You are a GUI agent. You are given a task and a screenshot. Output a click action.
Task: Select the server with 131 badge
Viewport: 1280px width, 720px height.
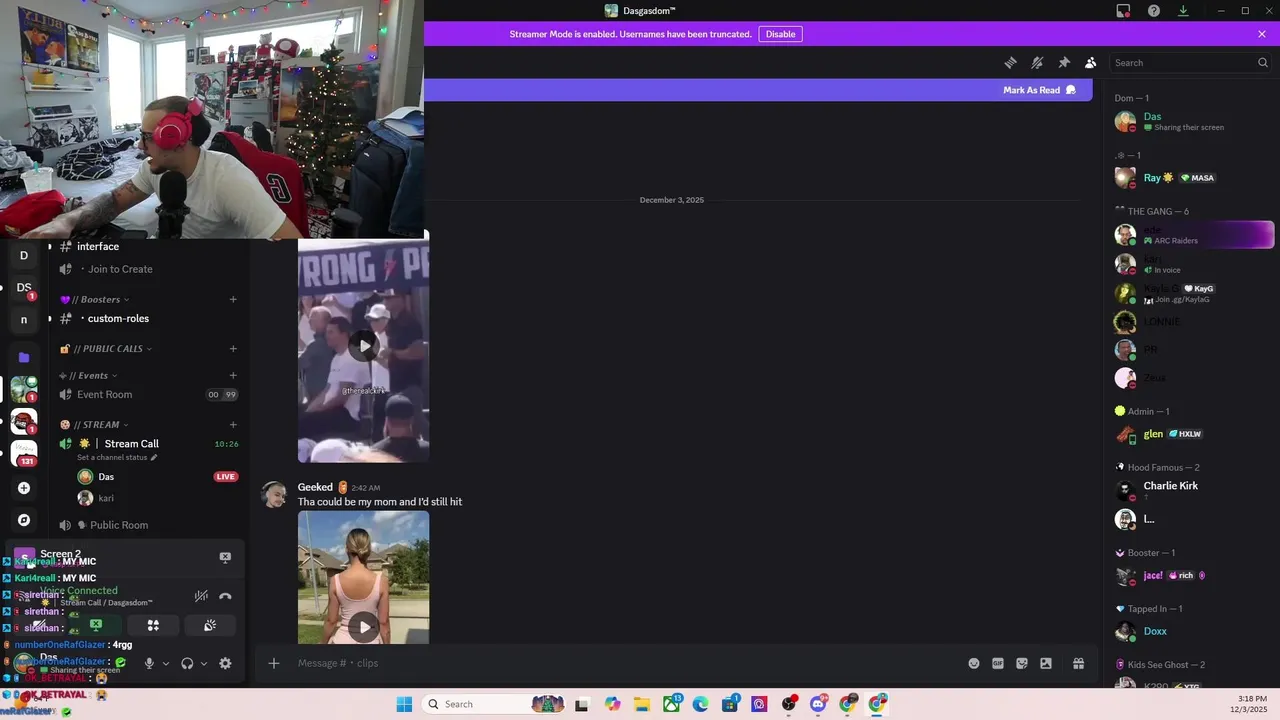[24, 453]
